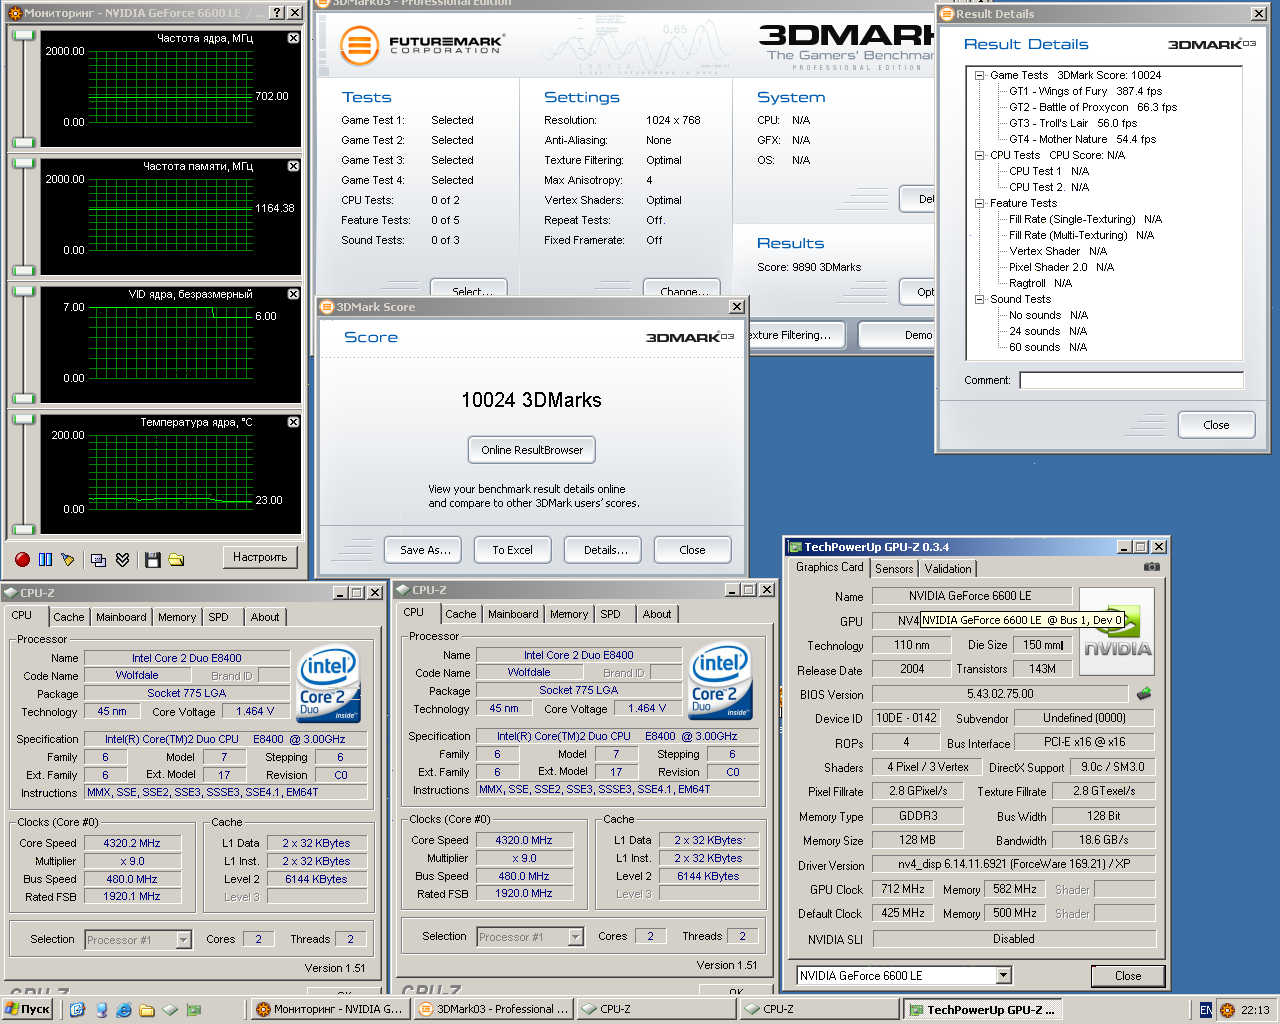Select 'Ragtroll' tree row in Result Details
1280x1024 pixels.
[x=1040, y=283]
